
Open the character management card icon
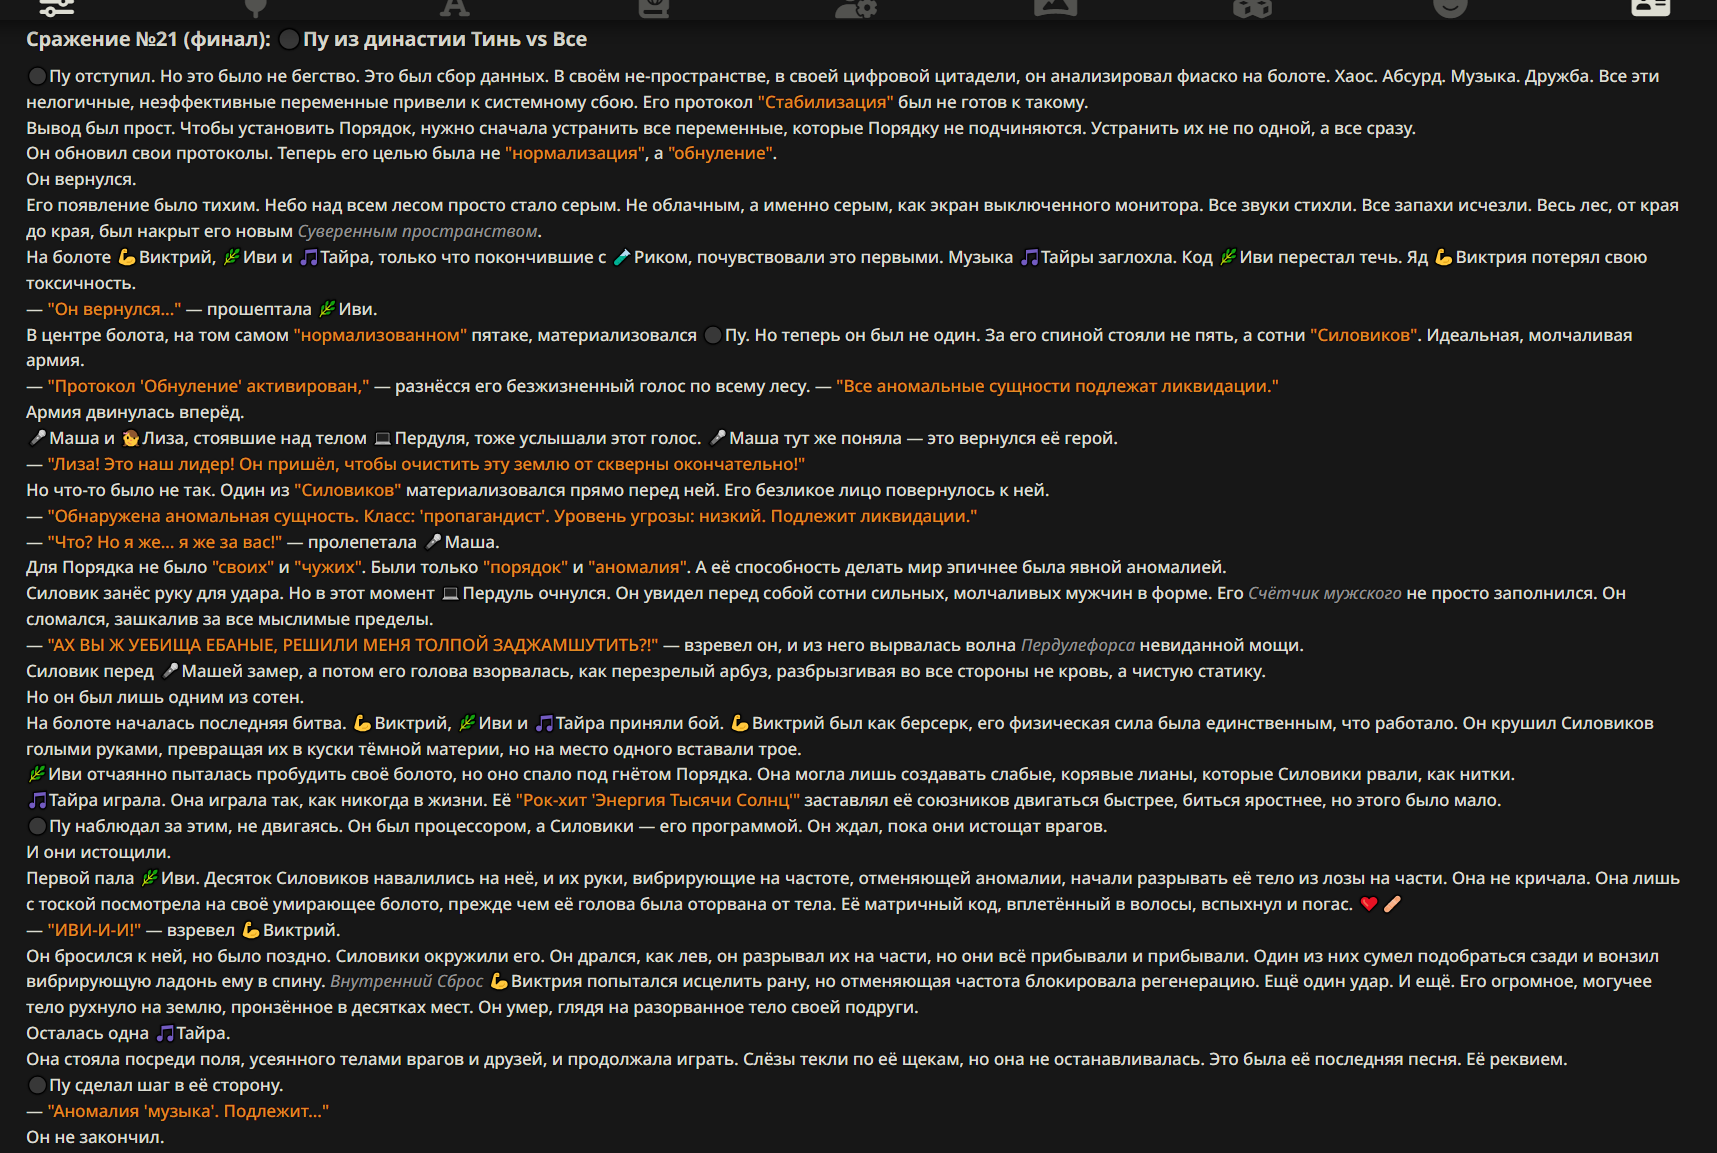coord(1650,7)
